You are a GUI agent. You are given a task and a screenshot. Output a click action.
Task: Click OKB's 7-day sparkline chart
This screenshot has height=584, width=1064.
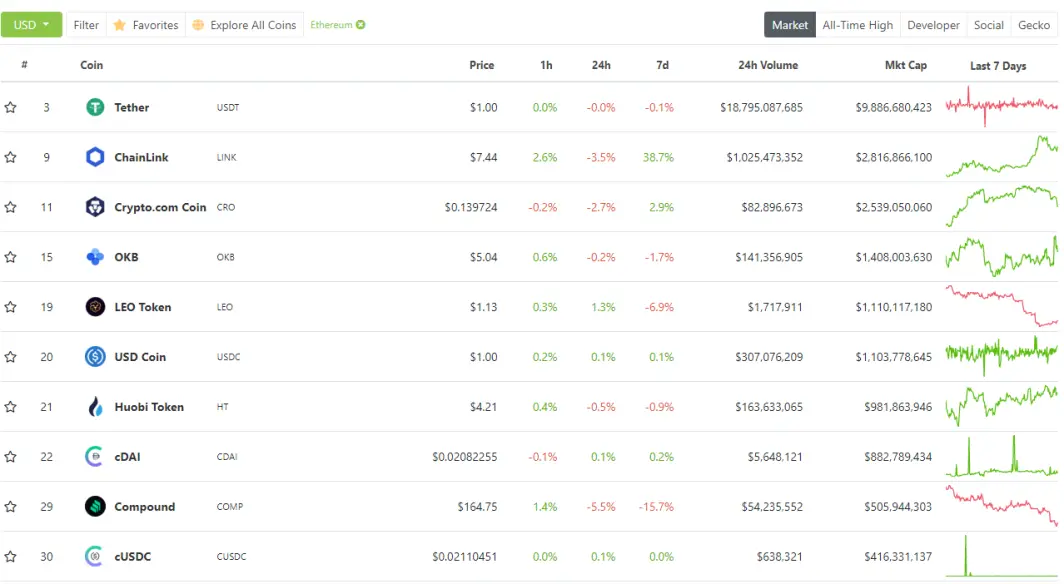1002,256
